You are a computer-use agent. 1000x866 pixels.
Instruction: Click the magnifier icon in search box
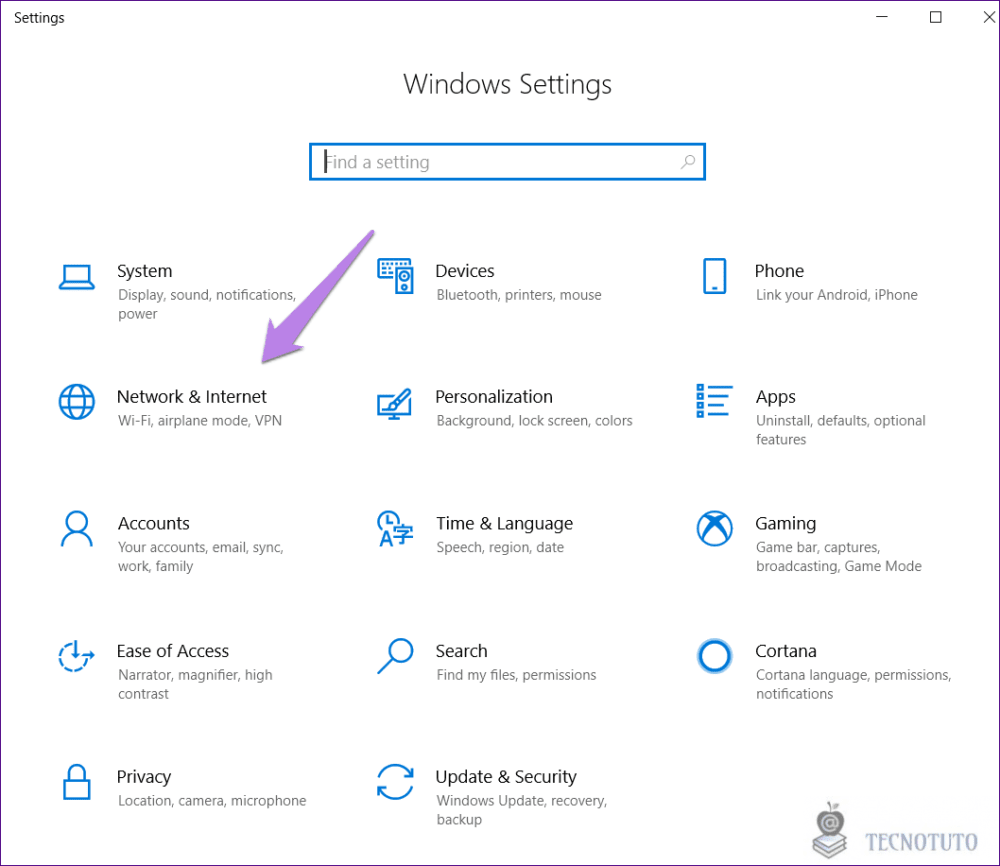pyautogui.click(x=688, y=162)
